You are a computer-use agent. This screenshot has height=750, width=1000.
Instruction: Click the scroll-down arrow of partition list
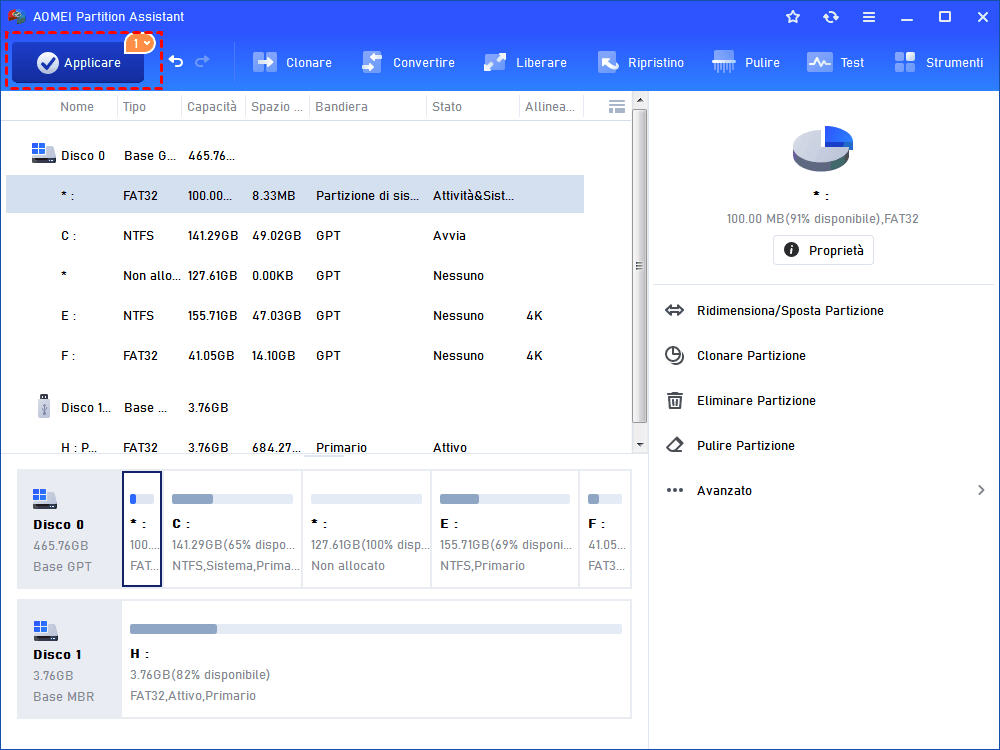(x=640, y=445)
